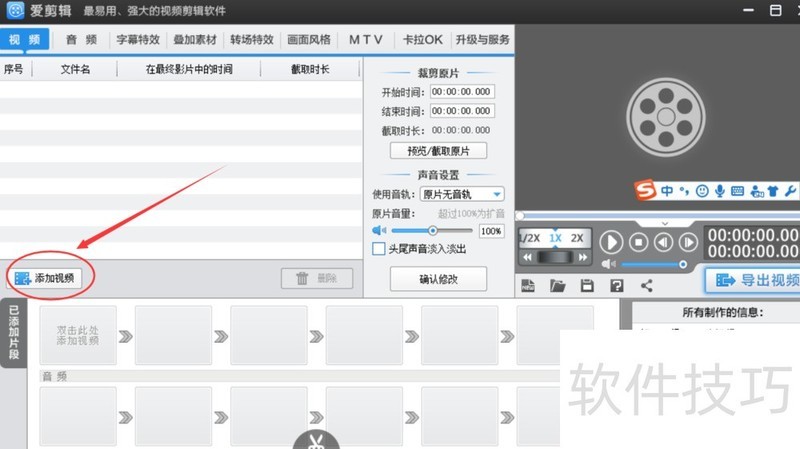
Task: Click the Sogou soft keyboard icon
Action: pos(737,191)
